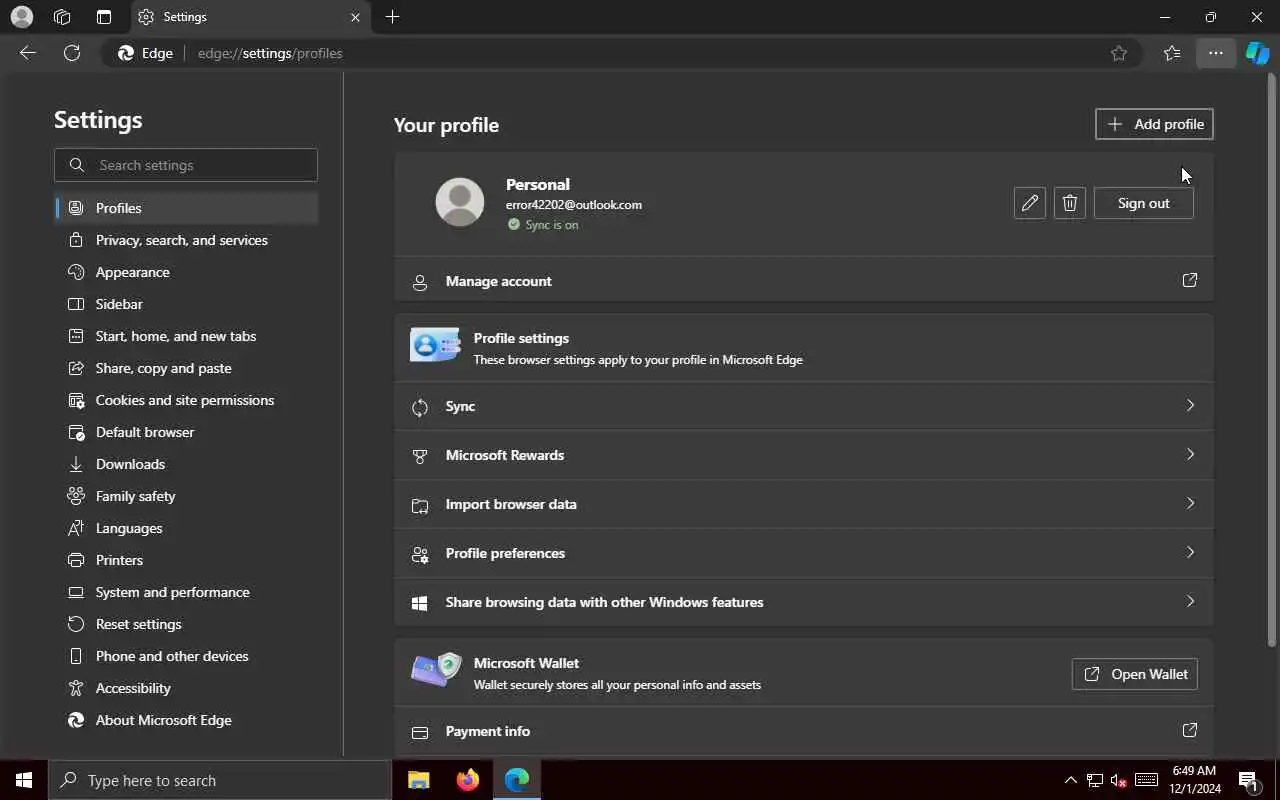Launch Firefox from the taskbar

(467, 780)
